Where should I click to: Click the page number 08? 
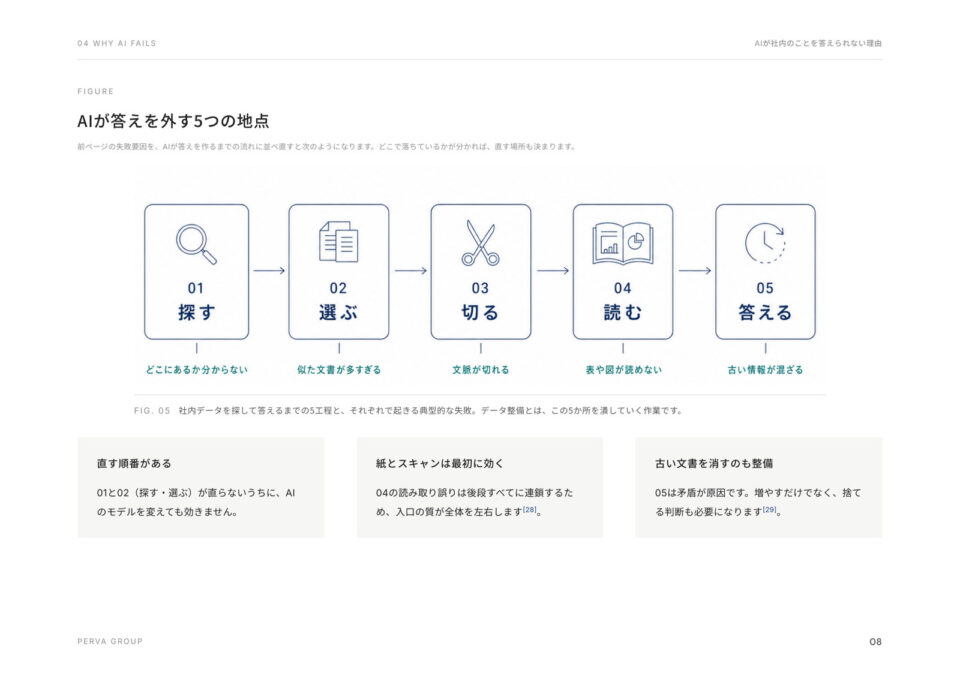876,642
